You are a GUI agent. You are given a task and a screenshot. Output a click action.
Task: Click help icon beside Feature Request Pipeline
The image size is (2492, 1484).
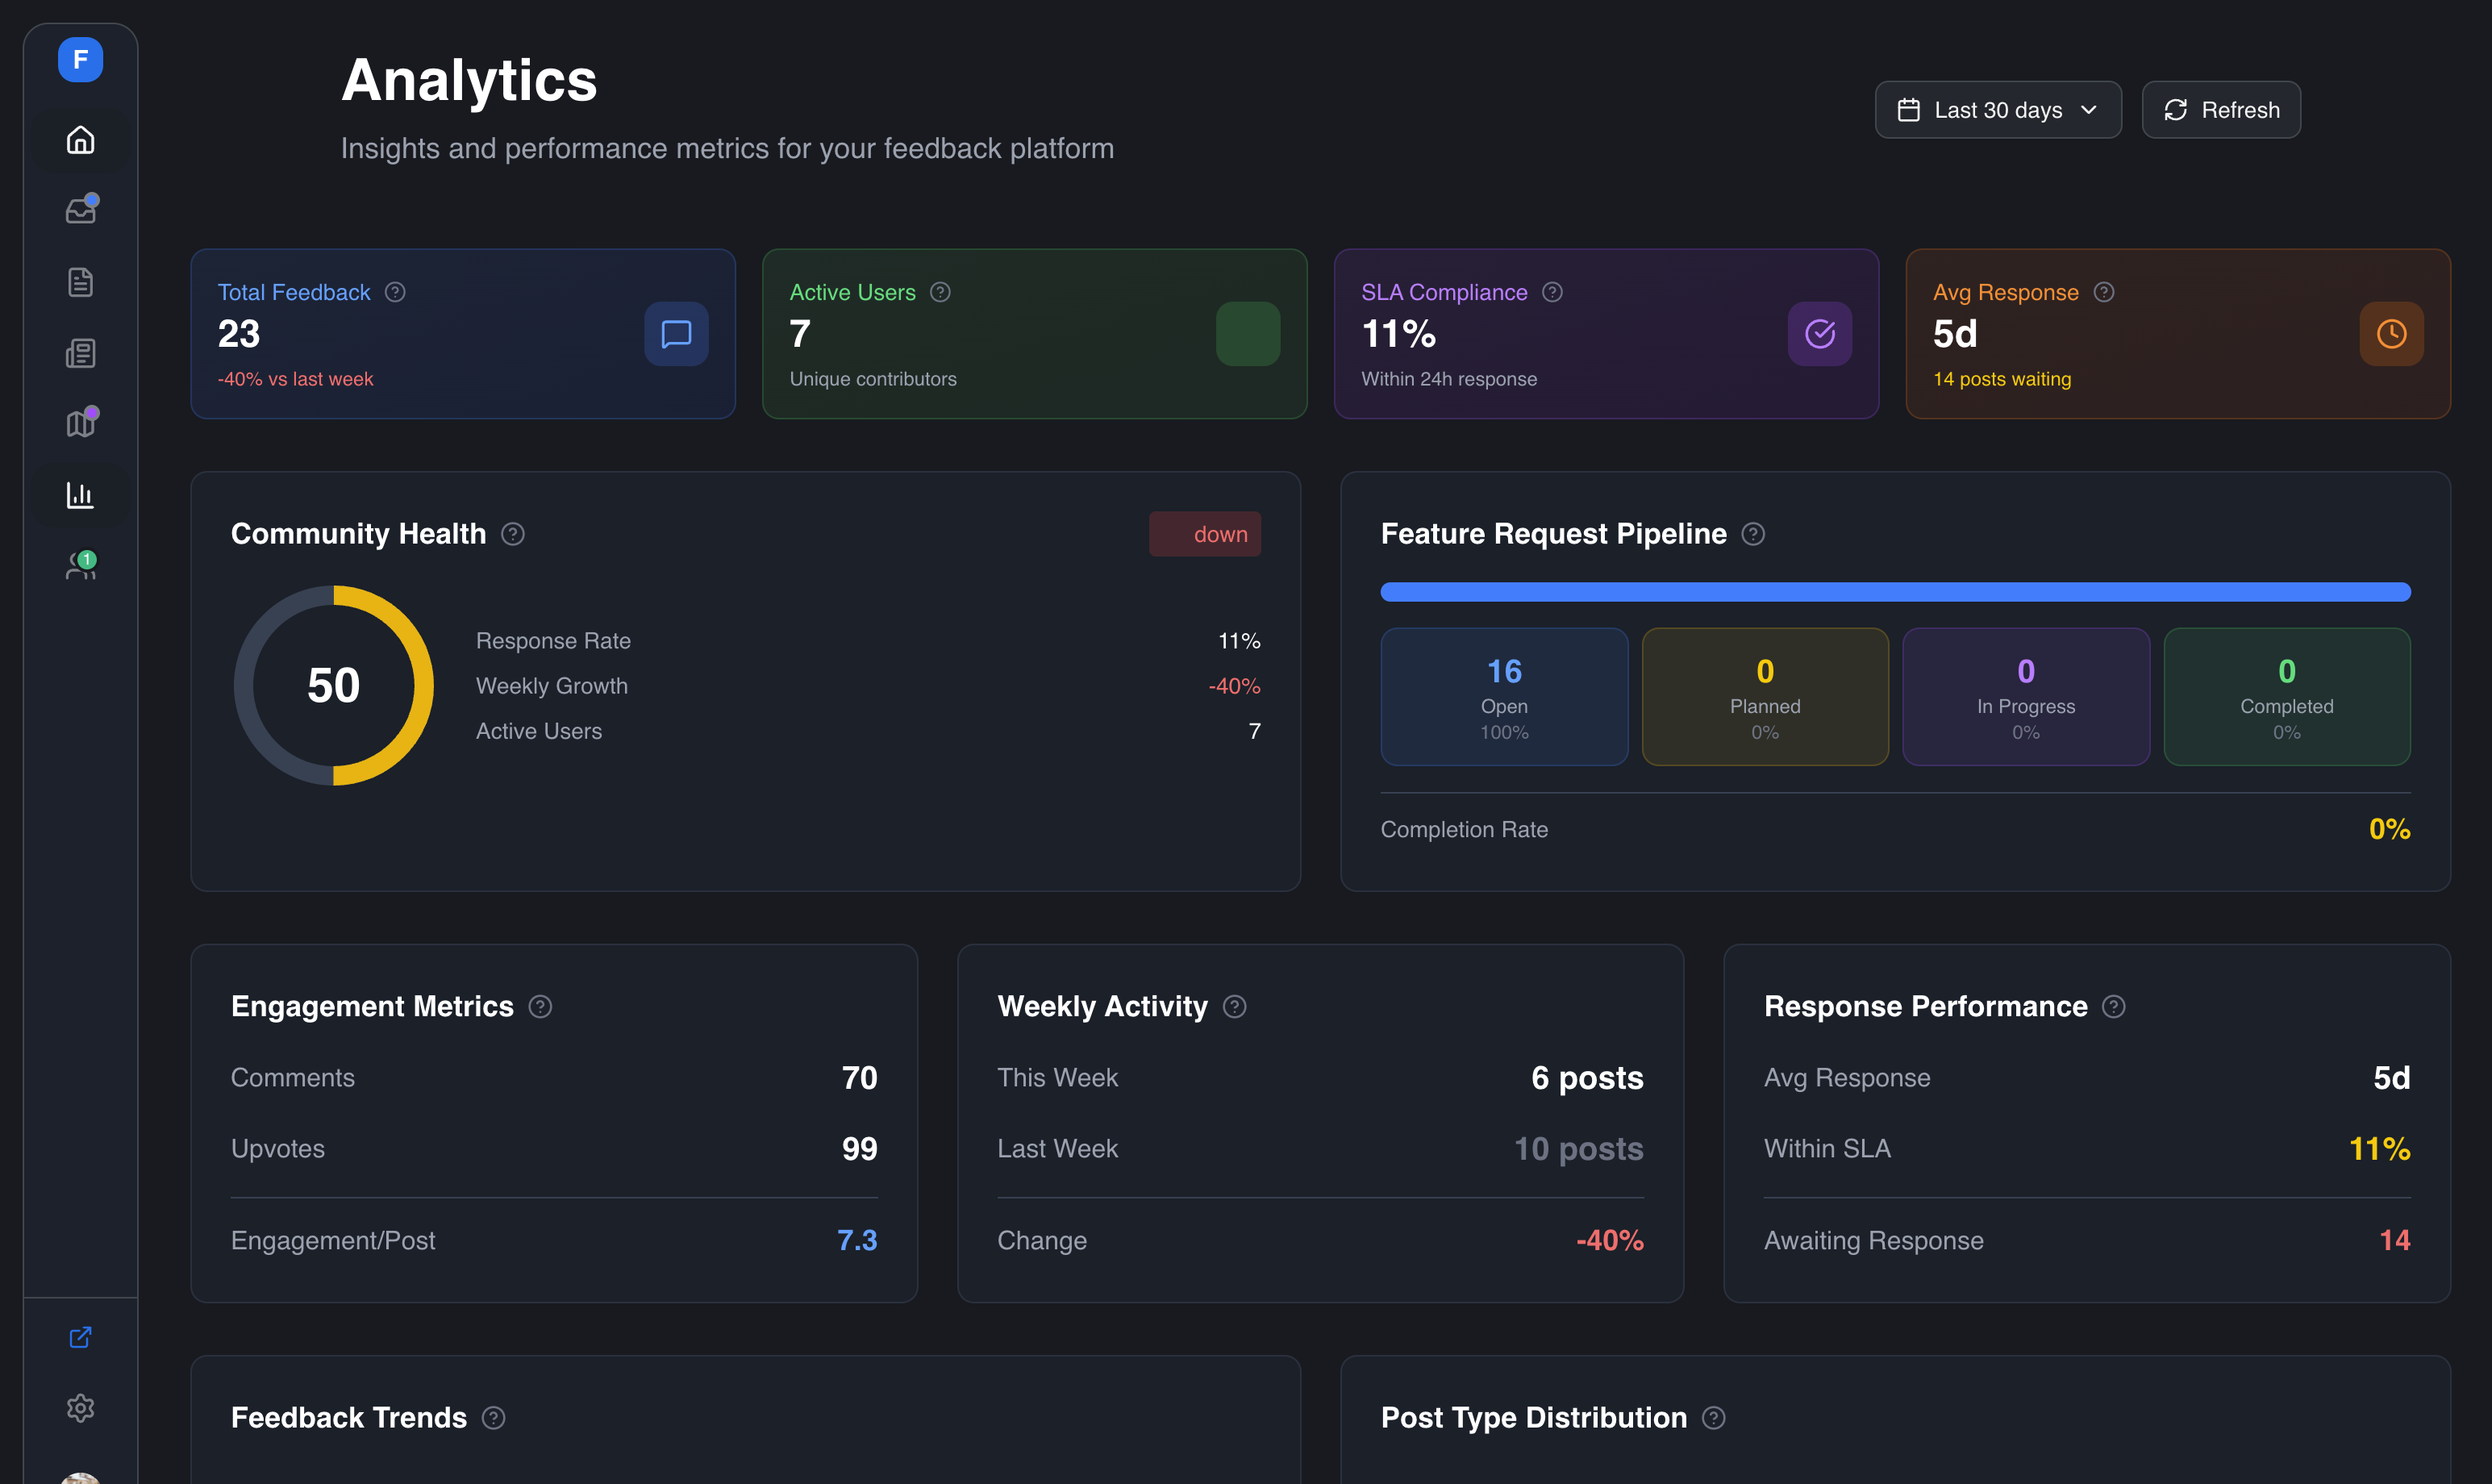(x=1752, y=534)
